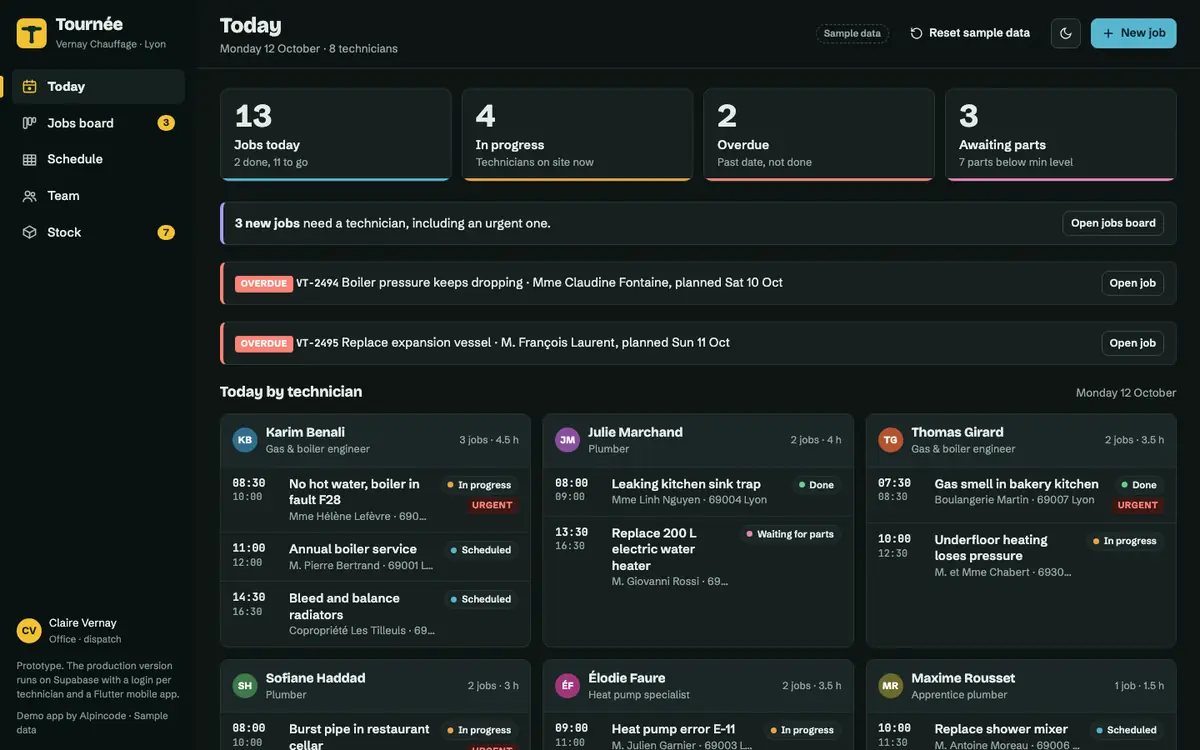The image size is (1200, 750).
Task: Click the Alpincode credit text
Action: click(x=92, y=723)
